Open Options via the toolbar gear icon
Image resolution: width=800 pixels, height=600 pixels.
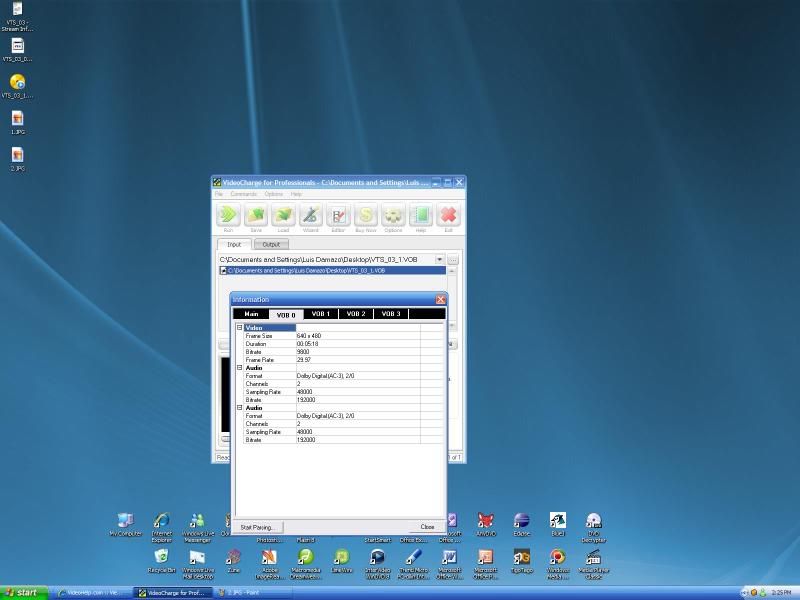point(393,215)
